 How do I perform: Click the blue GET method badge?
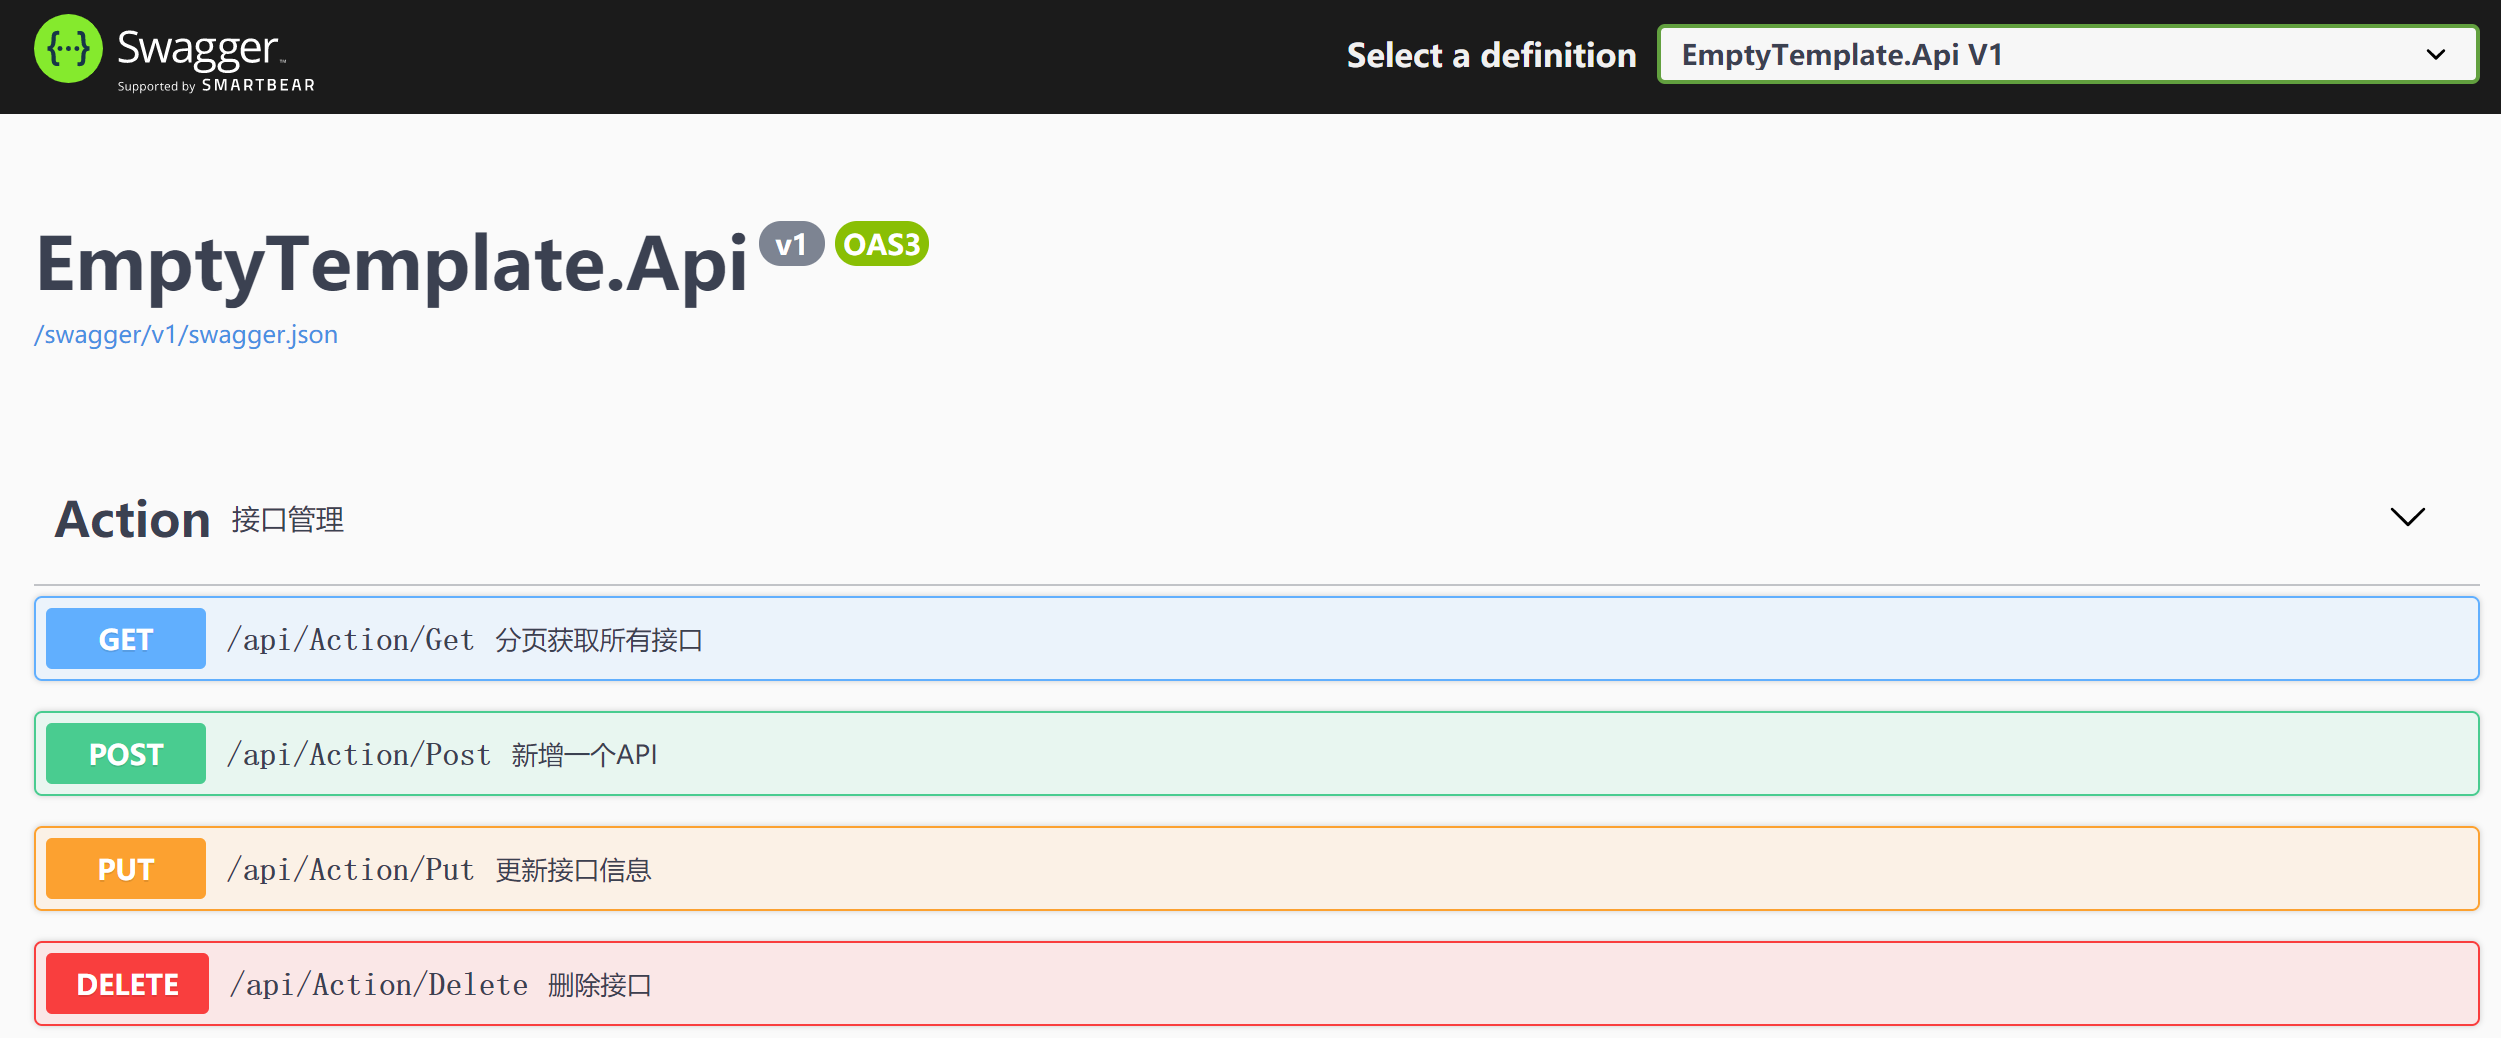[x=126, y=639]
